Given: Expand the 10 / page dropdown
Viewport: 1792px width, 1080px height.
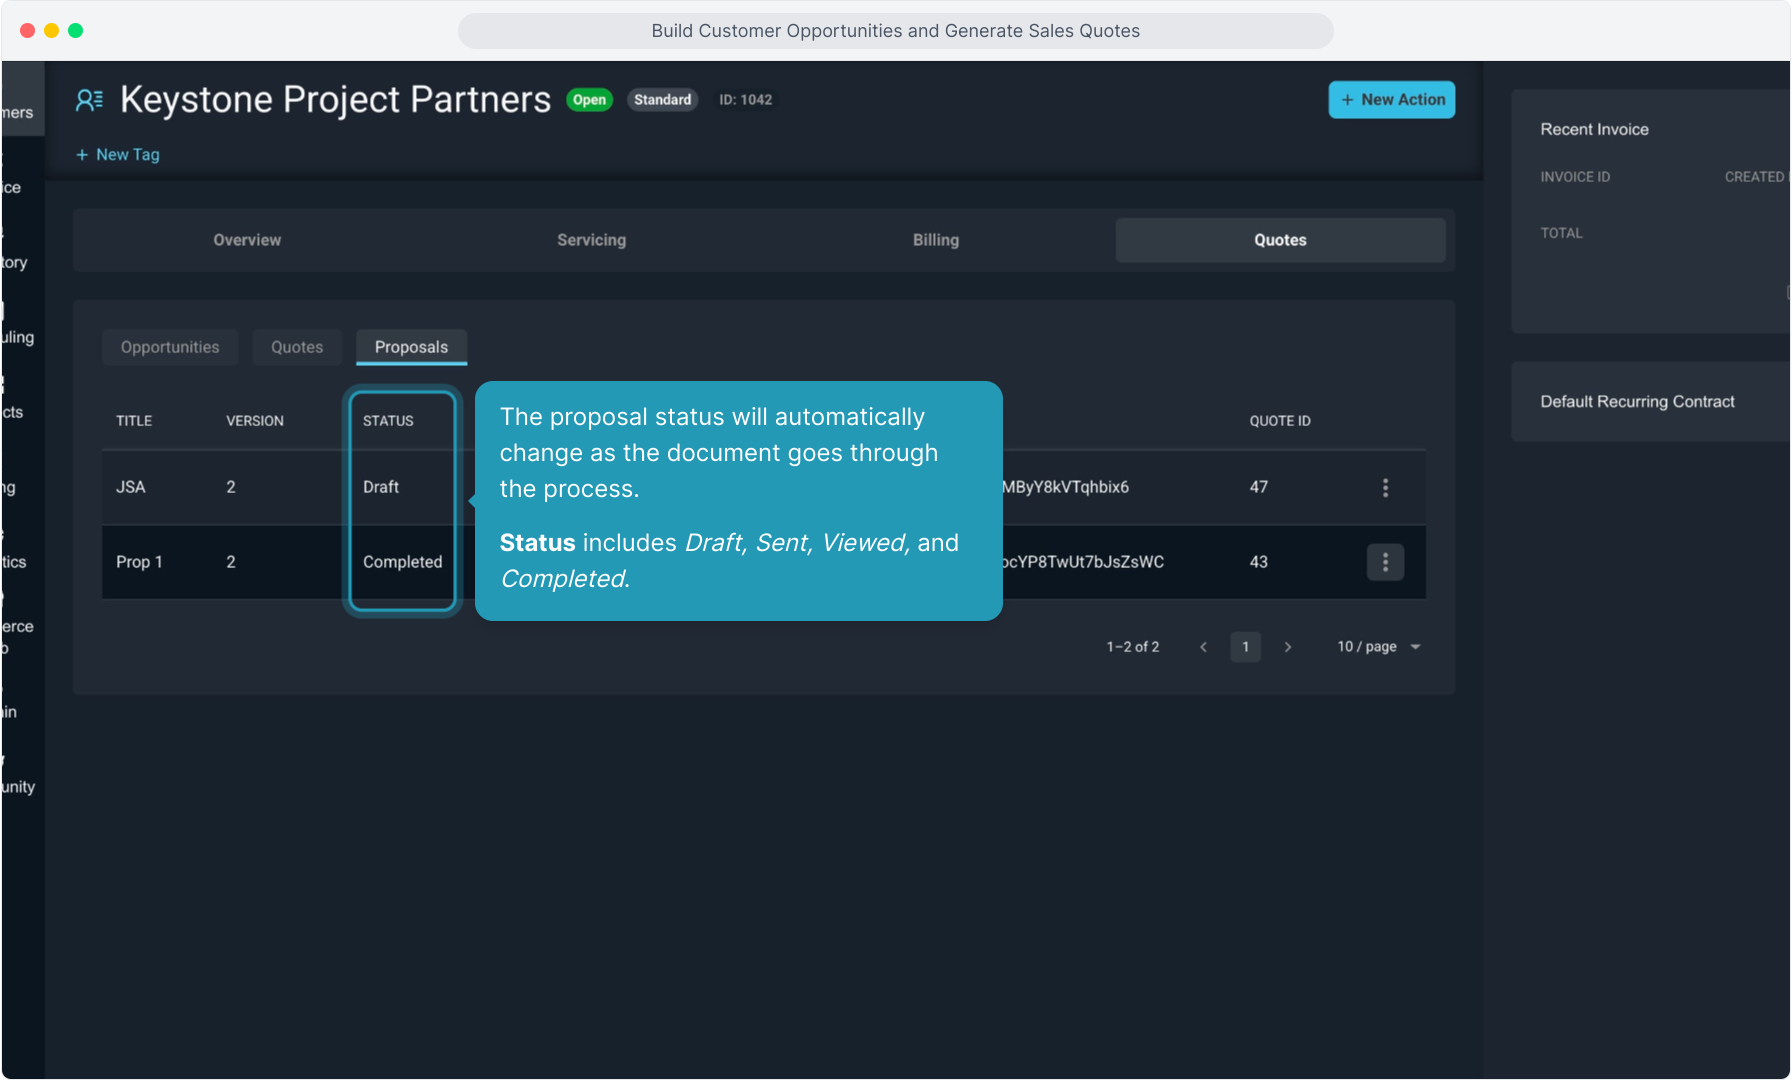Looking at the screenshot, I should pos(1379,647).
